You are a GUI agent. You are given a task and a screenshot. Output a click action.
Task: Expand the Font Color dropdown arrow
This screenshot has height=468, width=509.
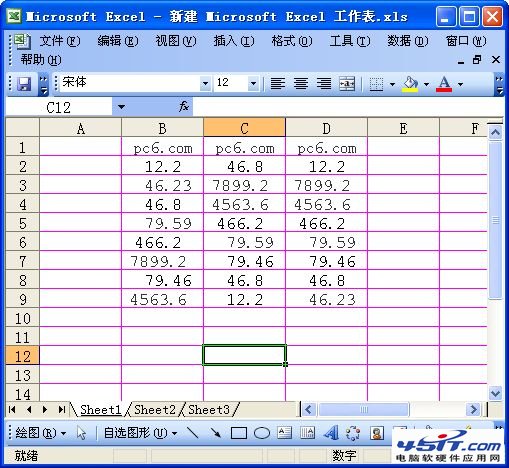460,84
